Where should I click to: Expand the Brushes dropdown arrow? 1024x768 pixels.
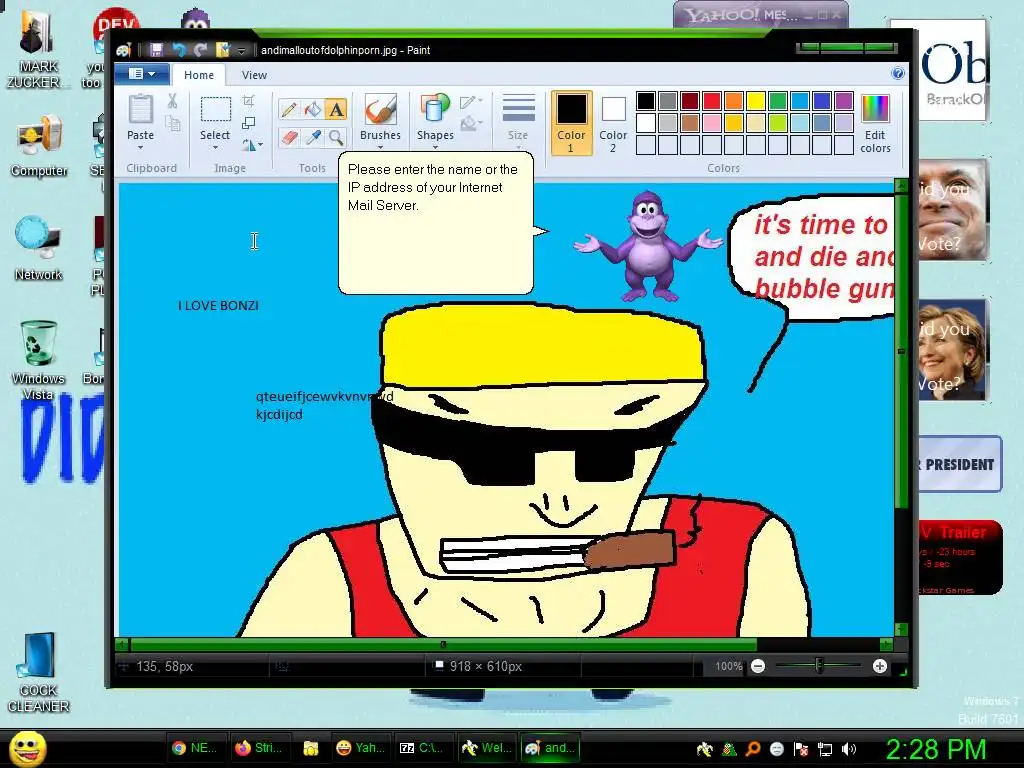click(x=380, y=148)
